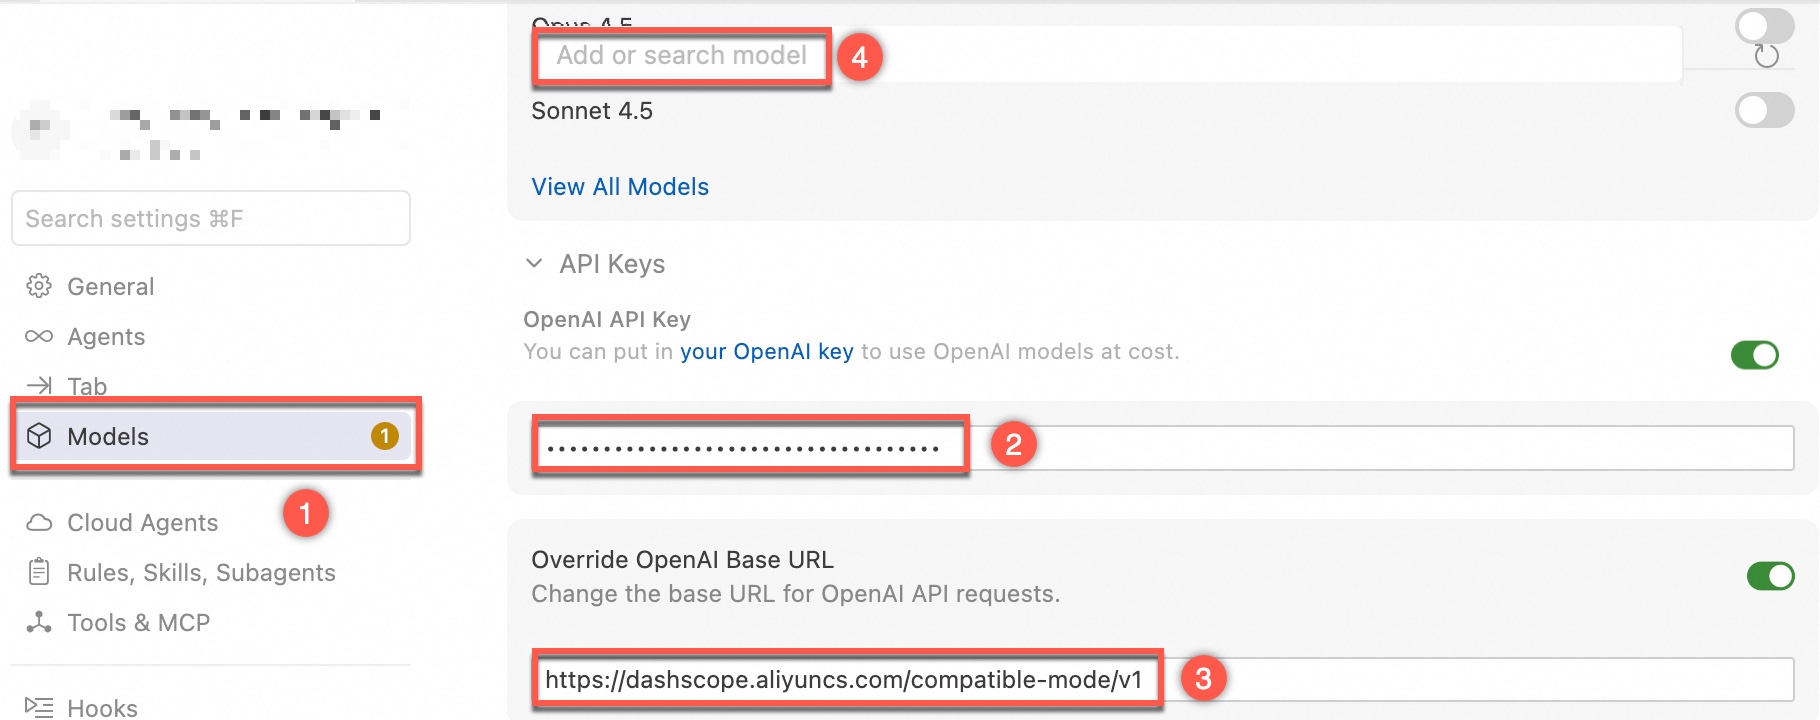Collapse the API Keys section

click(x=535, y=264)
